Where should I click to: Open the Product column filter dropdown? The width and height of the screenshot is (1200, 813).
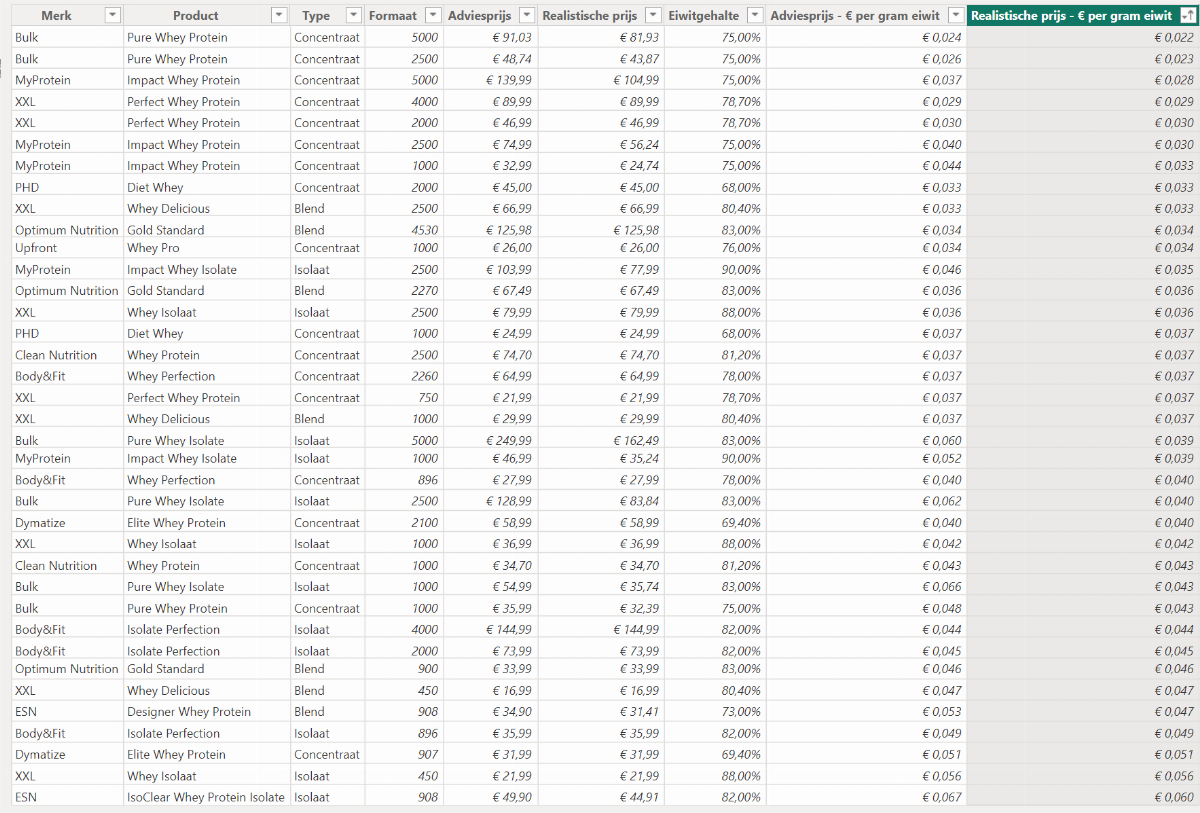[x=279, y=15]
